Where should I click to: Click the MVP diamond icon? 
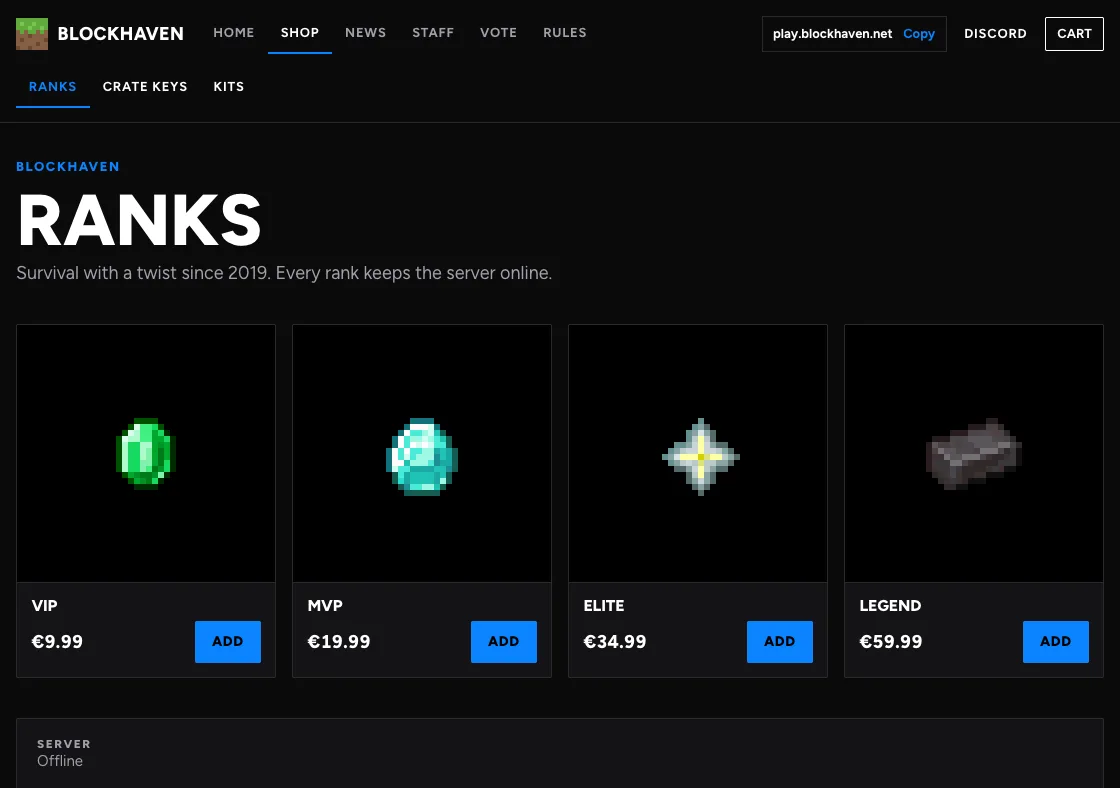point(421,457)
